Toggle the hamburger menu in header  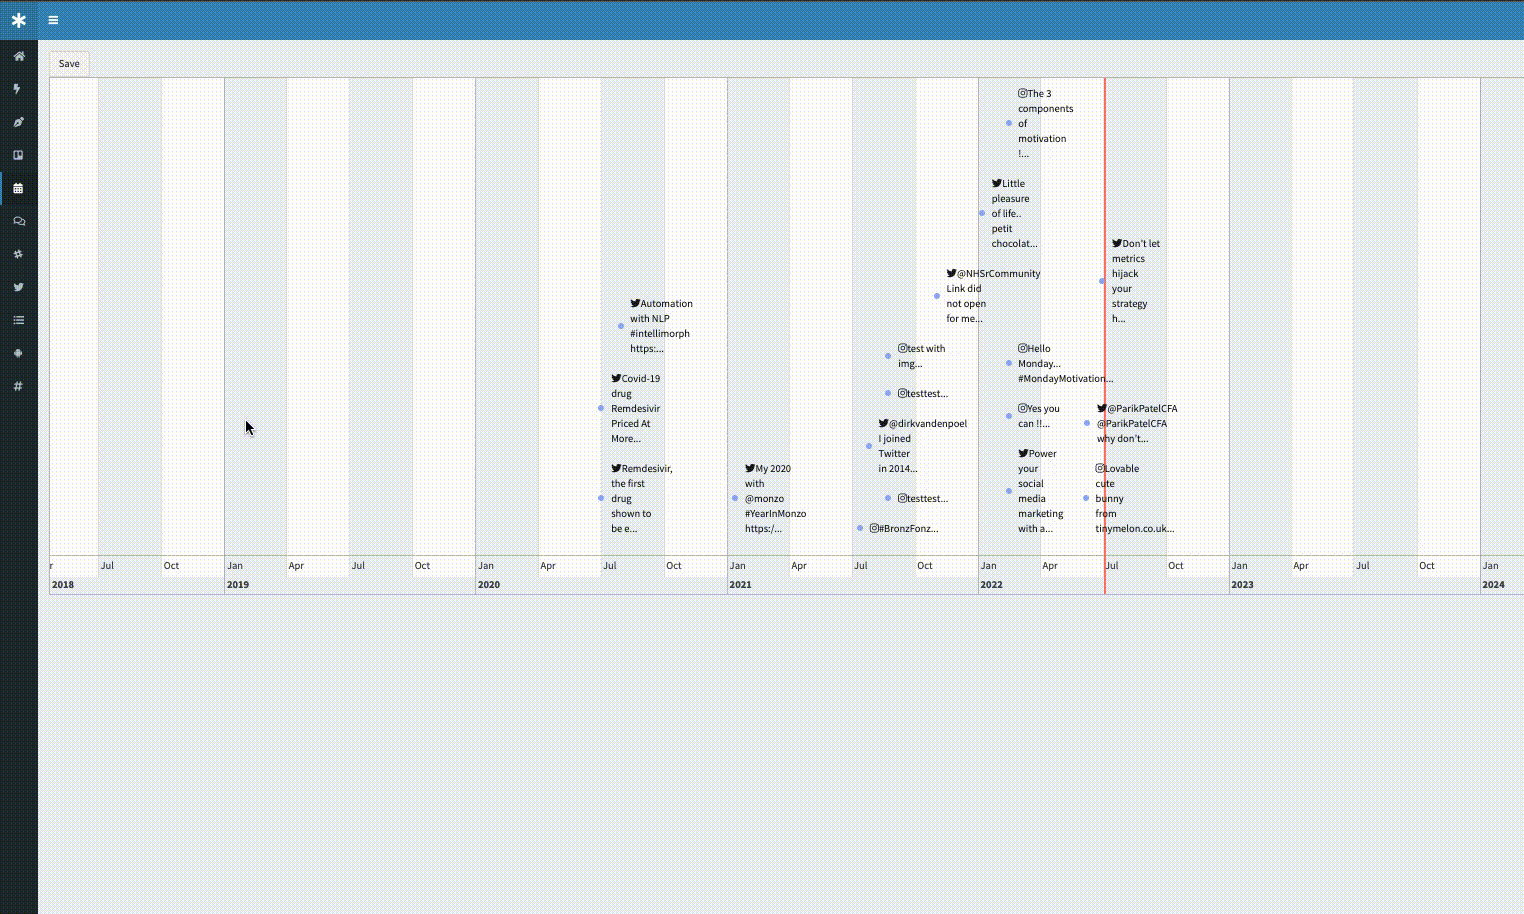click(53, 20)
